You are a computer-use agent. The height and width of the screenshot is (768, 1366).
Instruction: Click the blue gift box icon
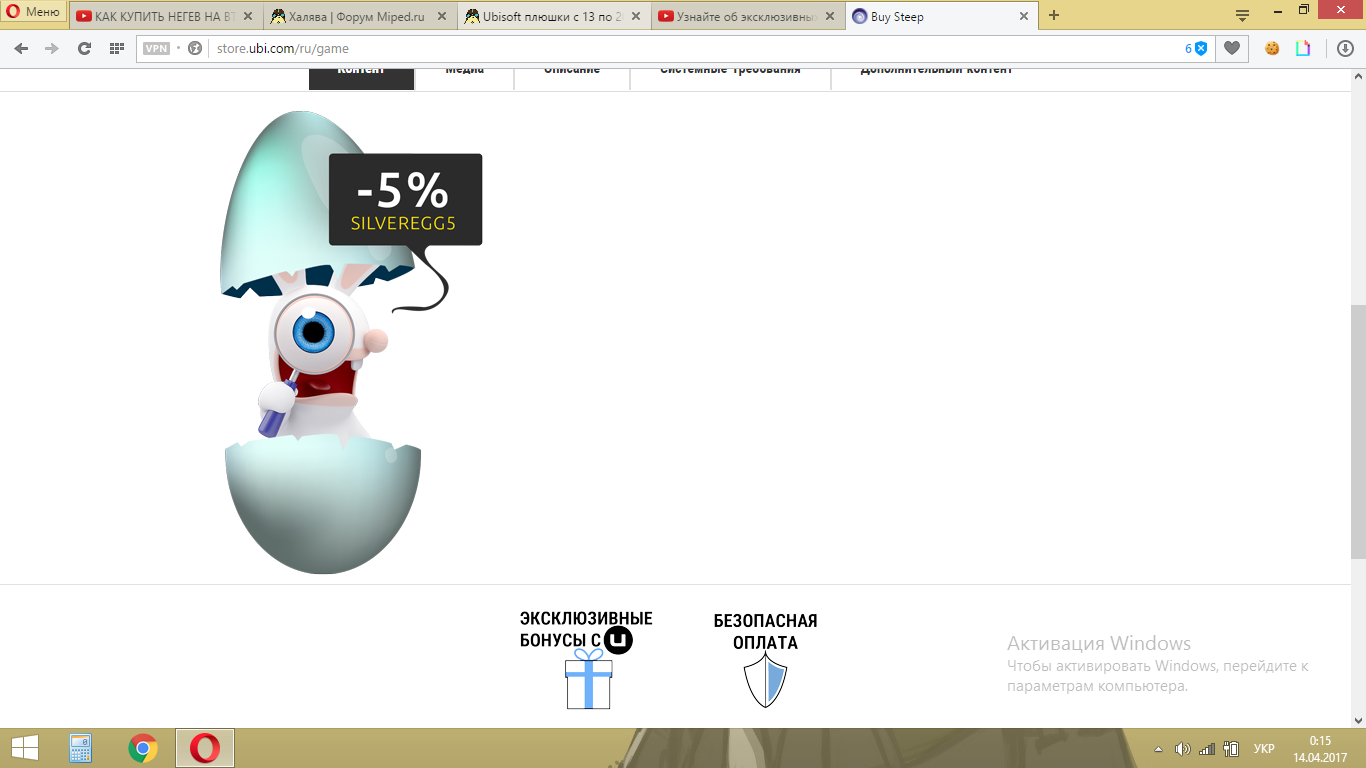coord(588,680)
